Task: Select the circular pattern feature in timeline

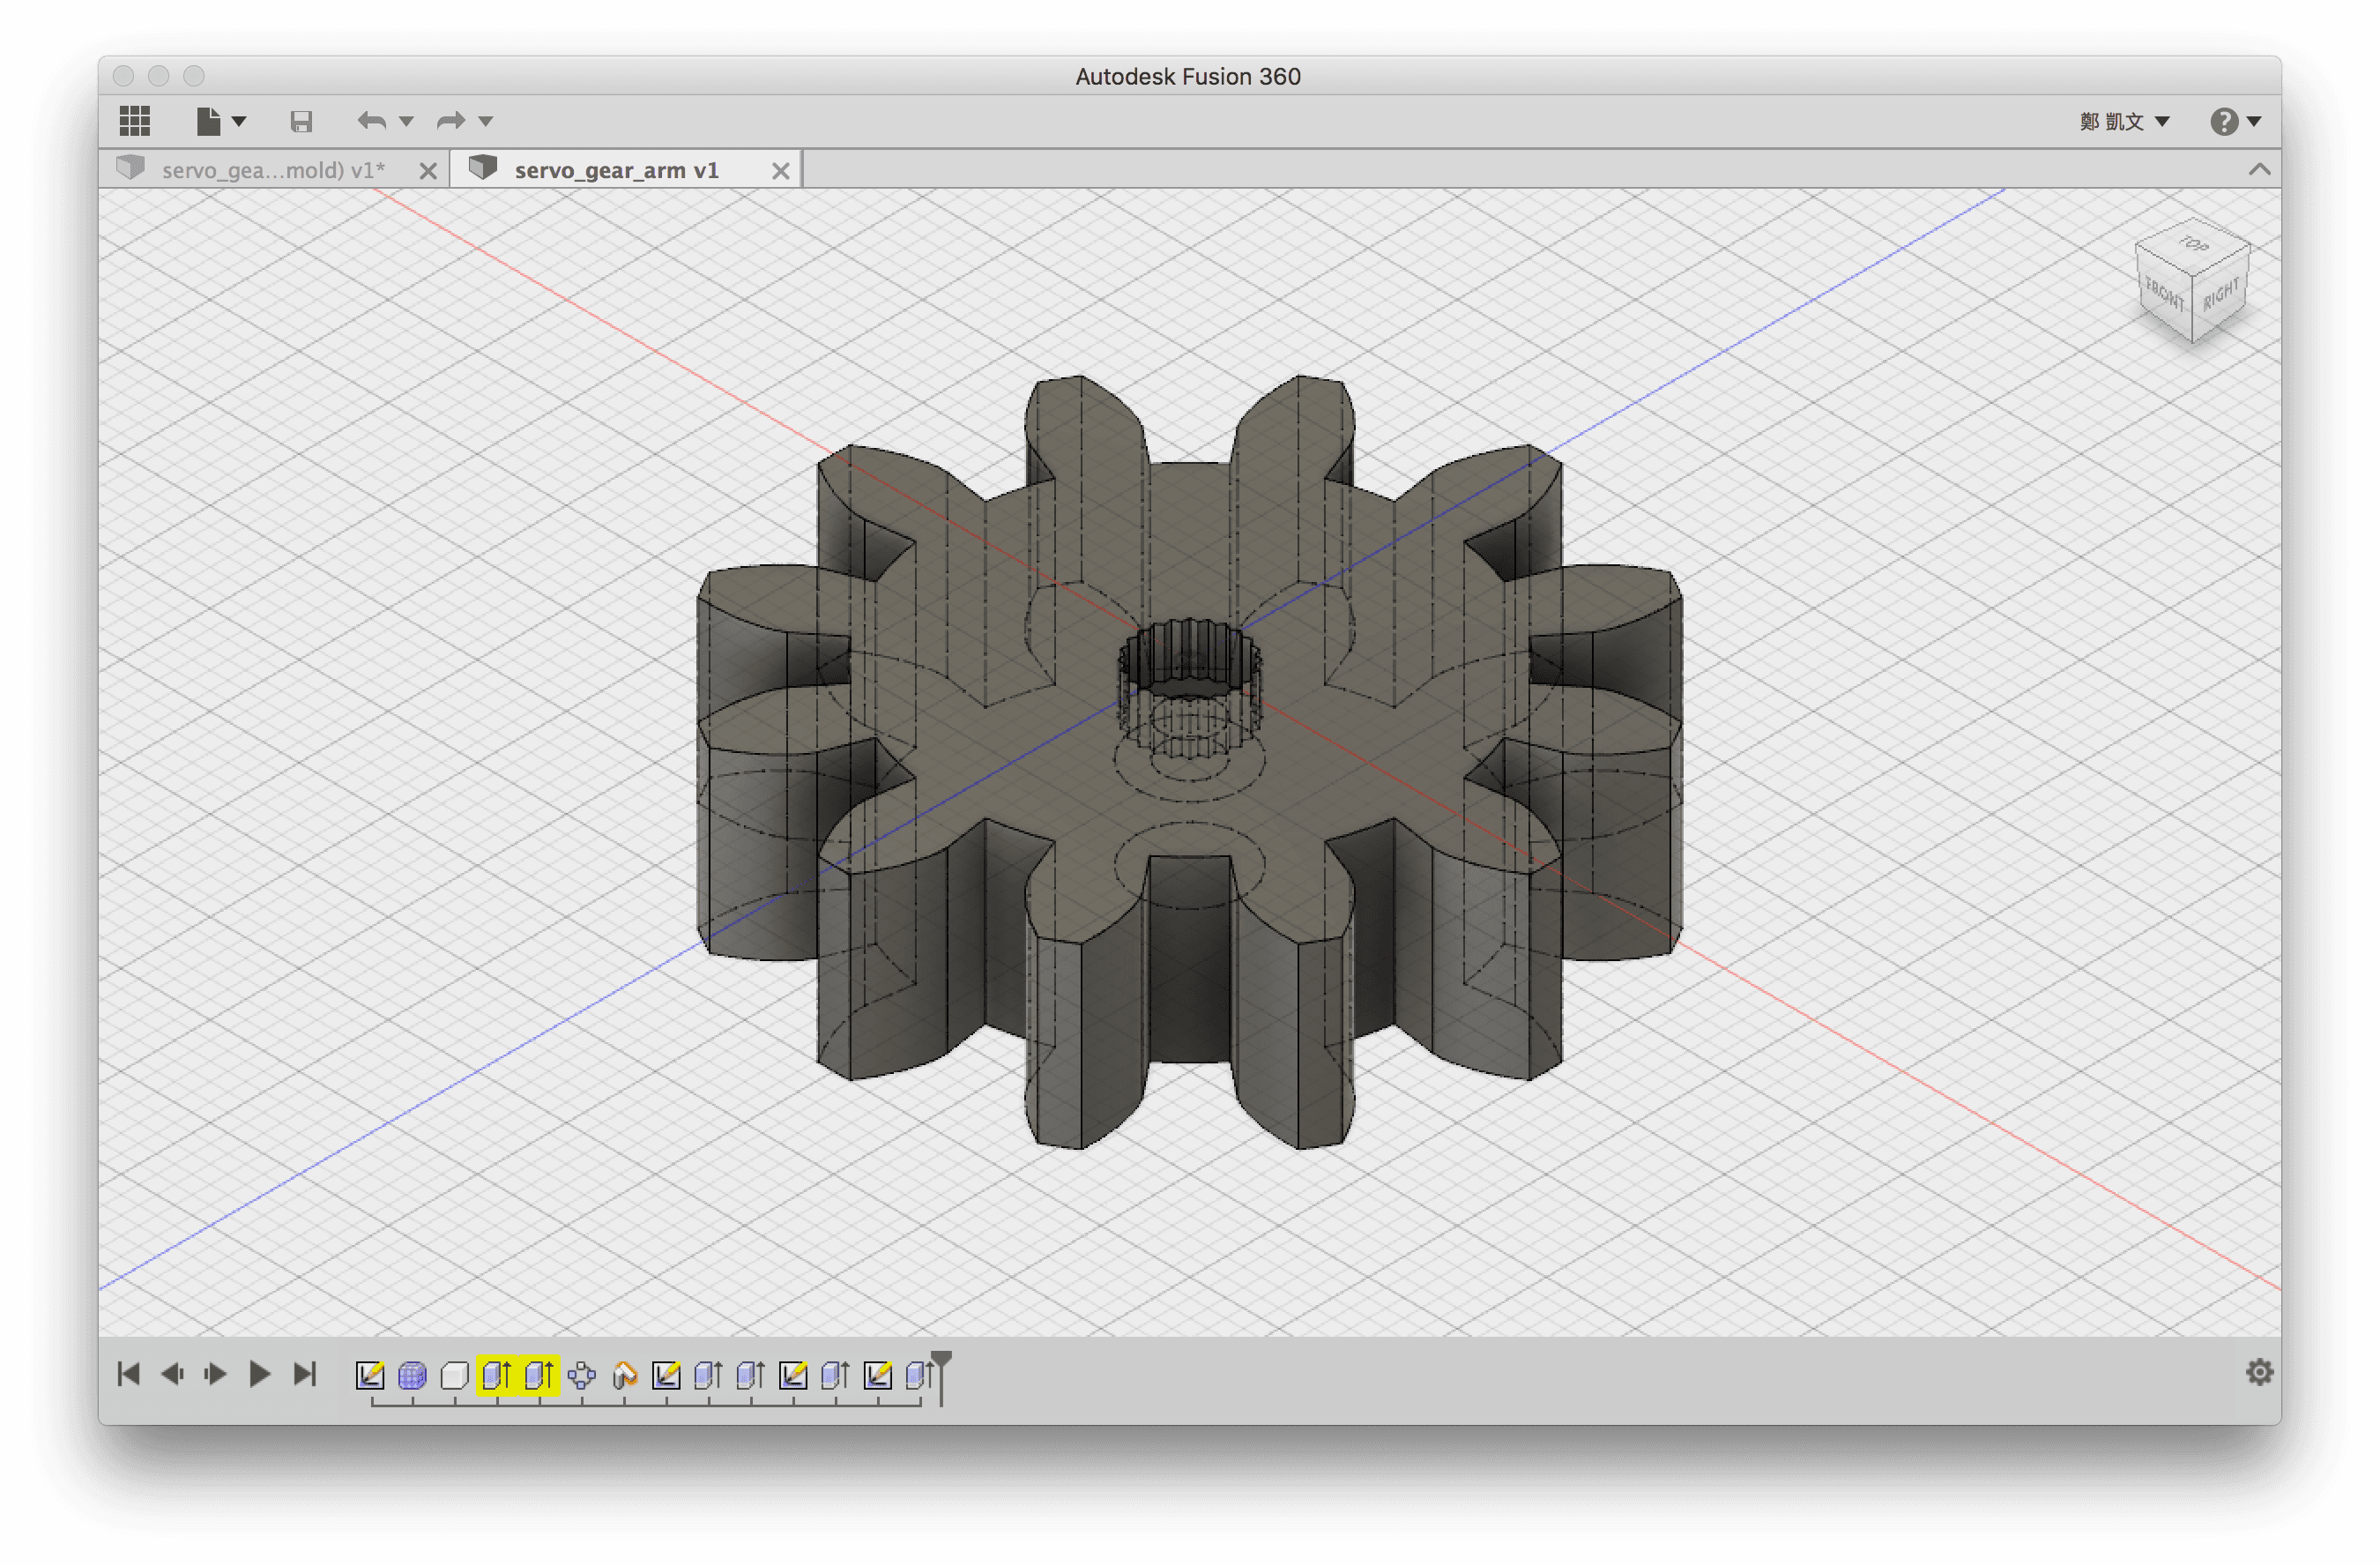Action: pyautogui.click(x=582, y=1376)
